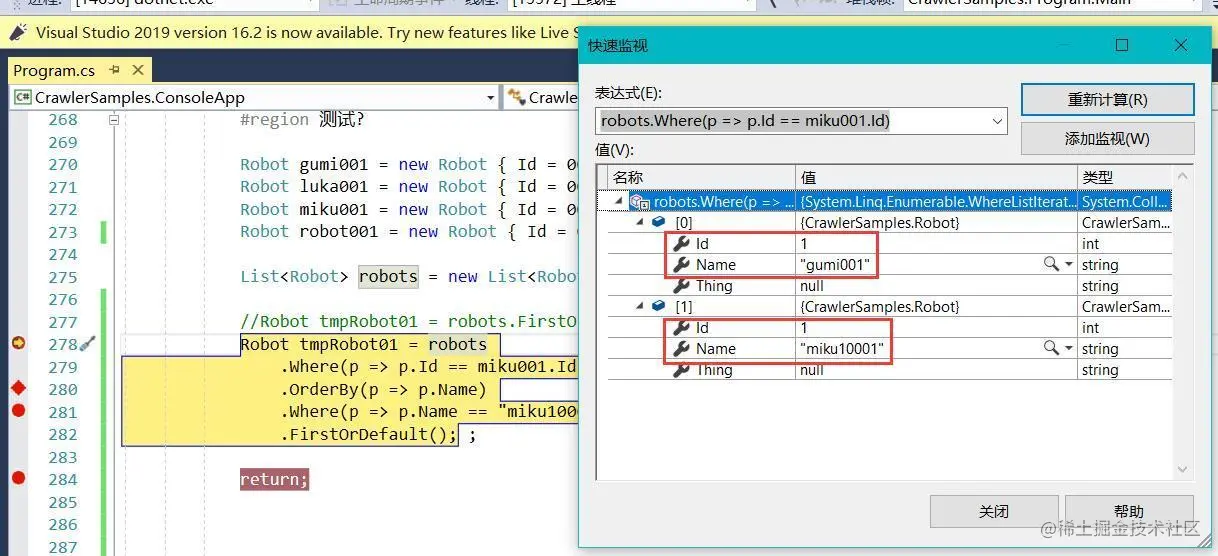Click wrench icon of Id under [1]
The height and width of the screenshot is (556, 1218).
pos(683,327)
